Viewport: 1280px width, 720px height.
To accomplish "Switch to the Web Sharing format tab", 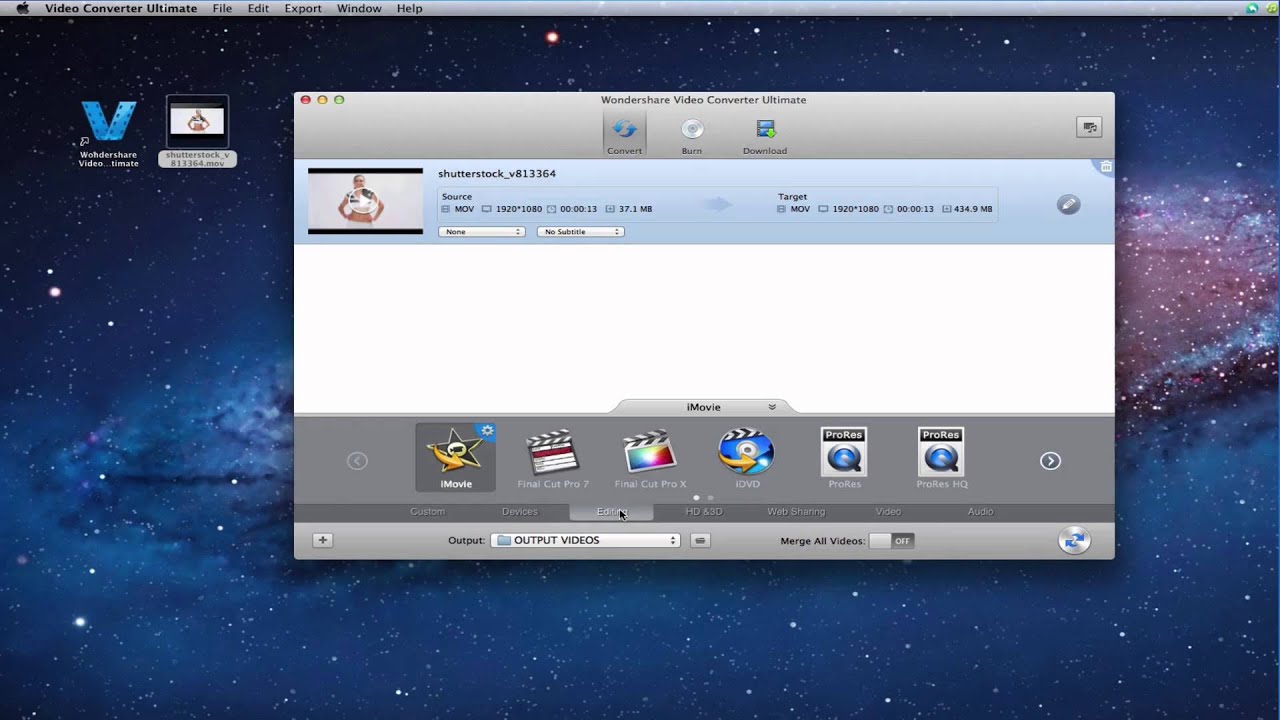I will 796,512.
